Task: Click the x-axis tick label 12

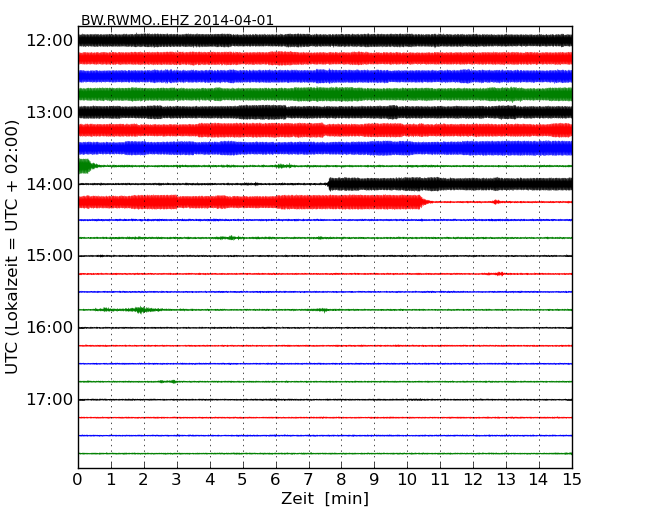Action: (473, 480)
